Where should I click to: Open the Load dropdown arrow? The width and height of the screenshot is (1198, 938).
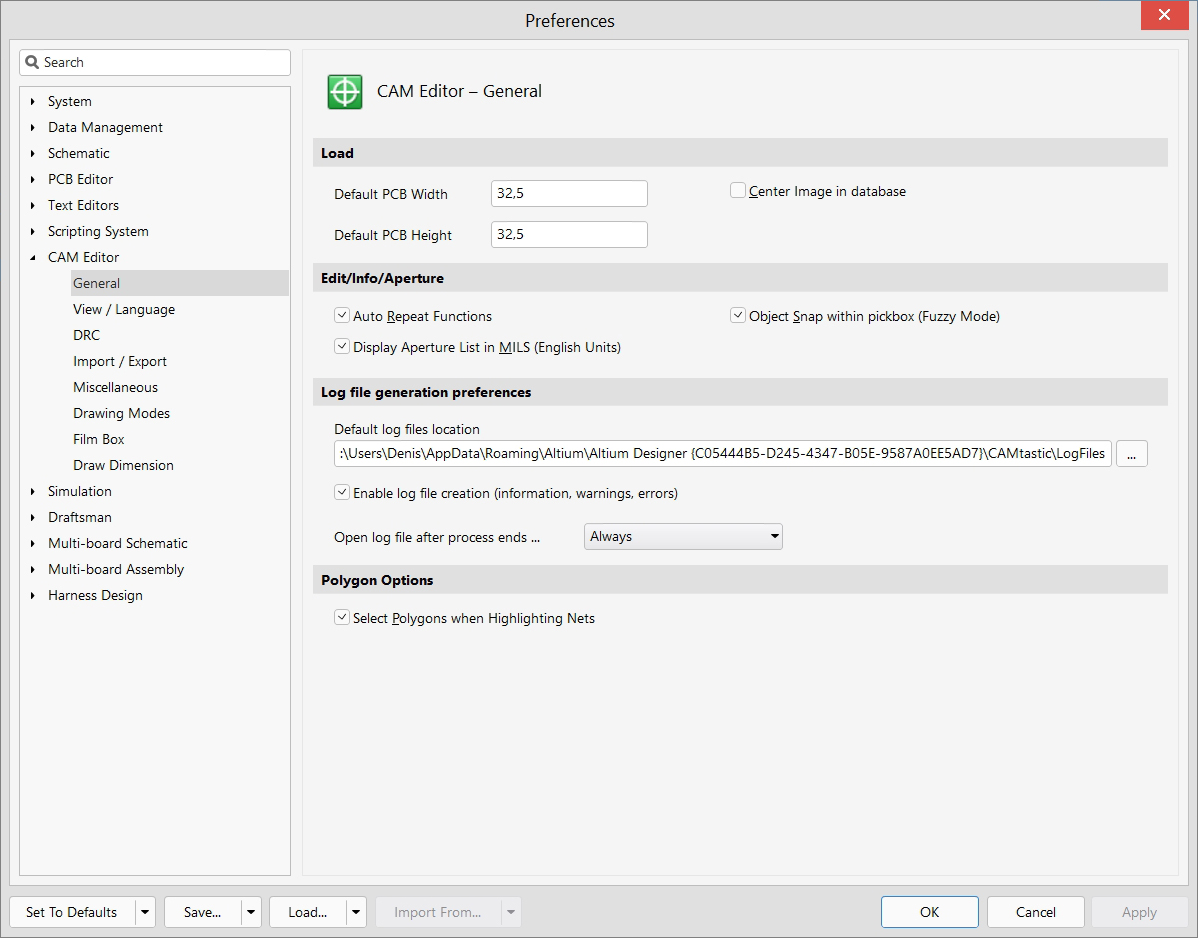coord(356,912)
